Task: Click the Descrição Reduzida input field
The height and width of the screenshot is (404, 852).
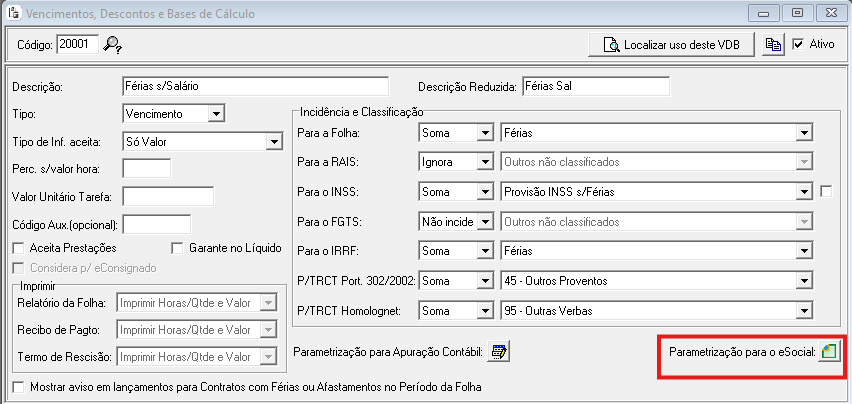Action: coord(595,86)
